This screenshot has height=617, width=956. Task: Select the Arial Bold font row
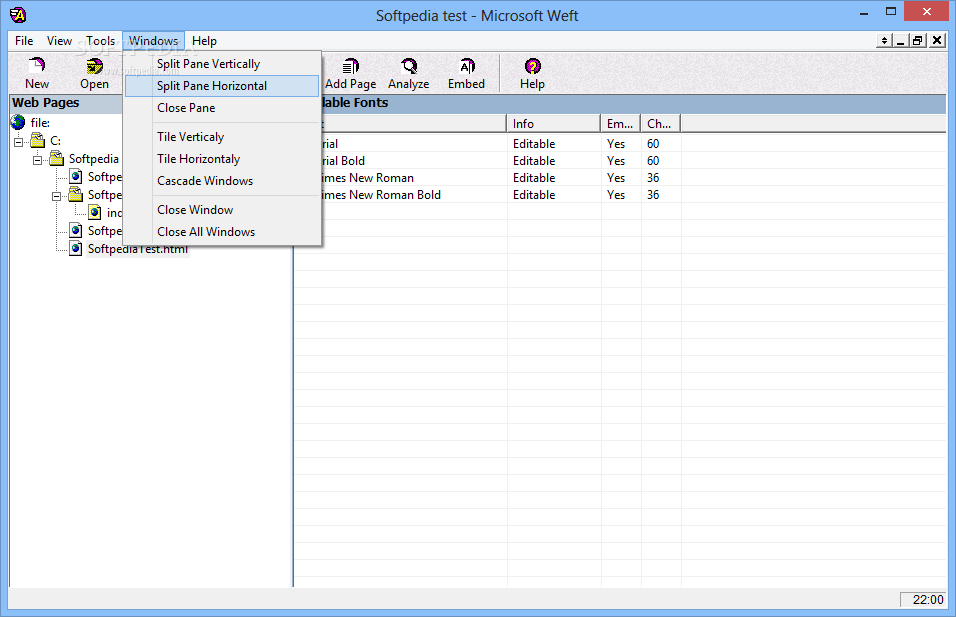coord(619,160)
